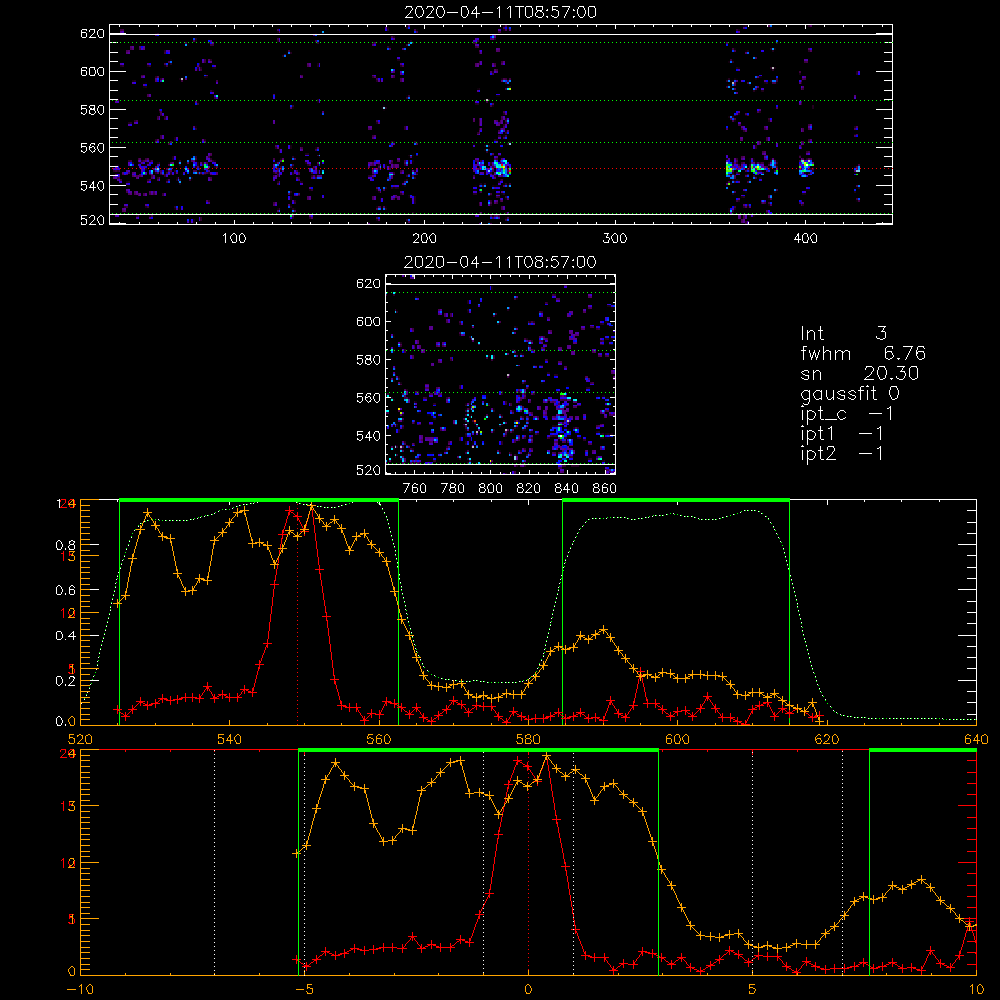Click the 5 label on the bottom plot x-axis
The width and height of the screenshot is (1000, 1000).
point(753,990)
